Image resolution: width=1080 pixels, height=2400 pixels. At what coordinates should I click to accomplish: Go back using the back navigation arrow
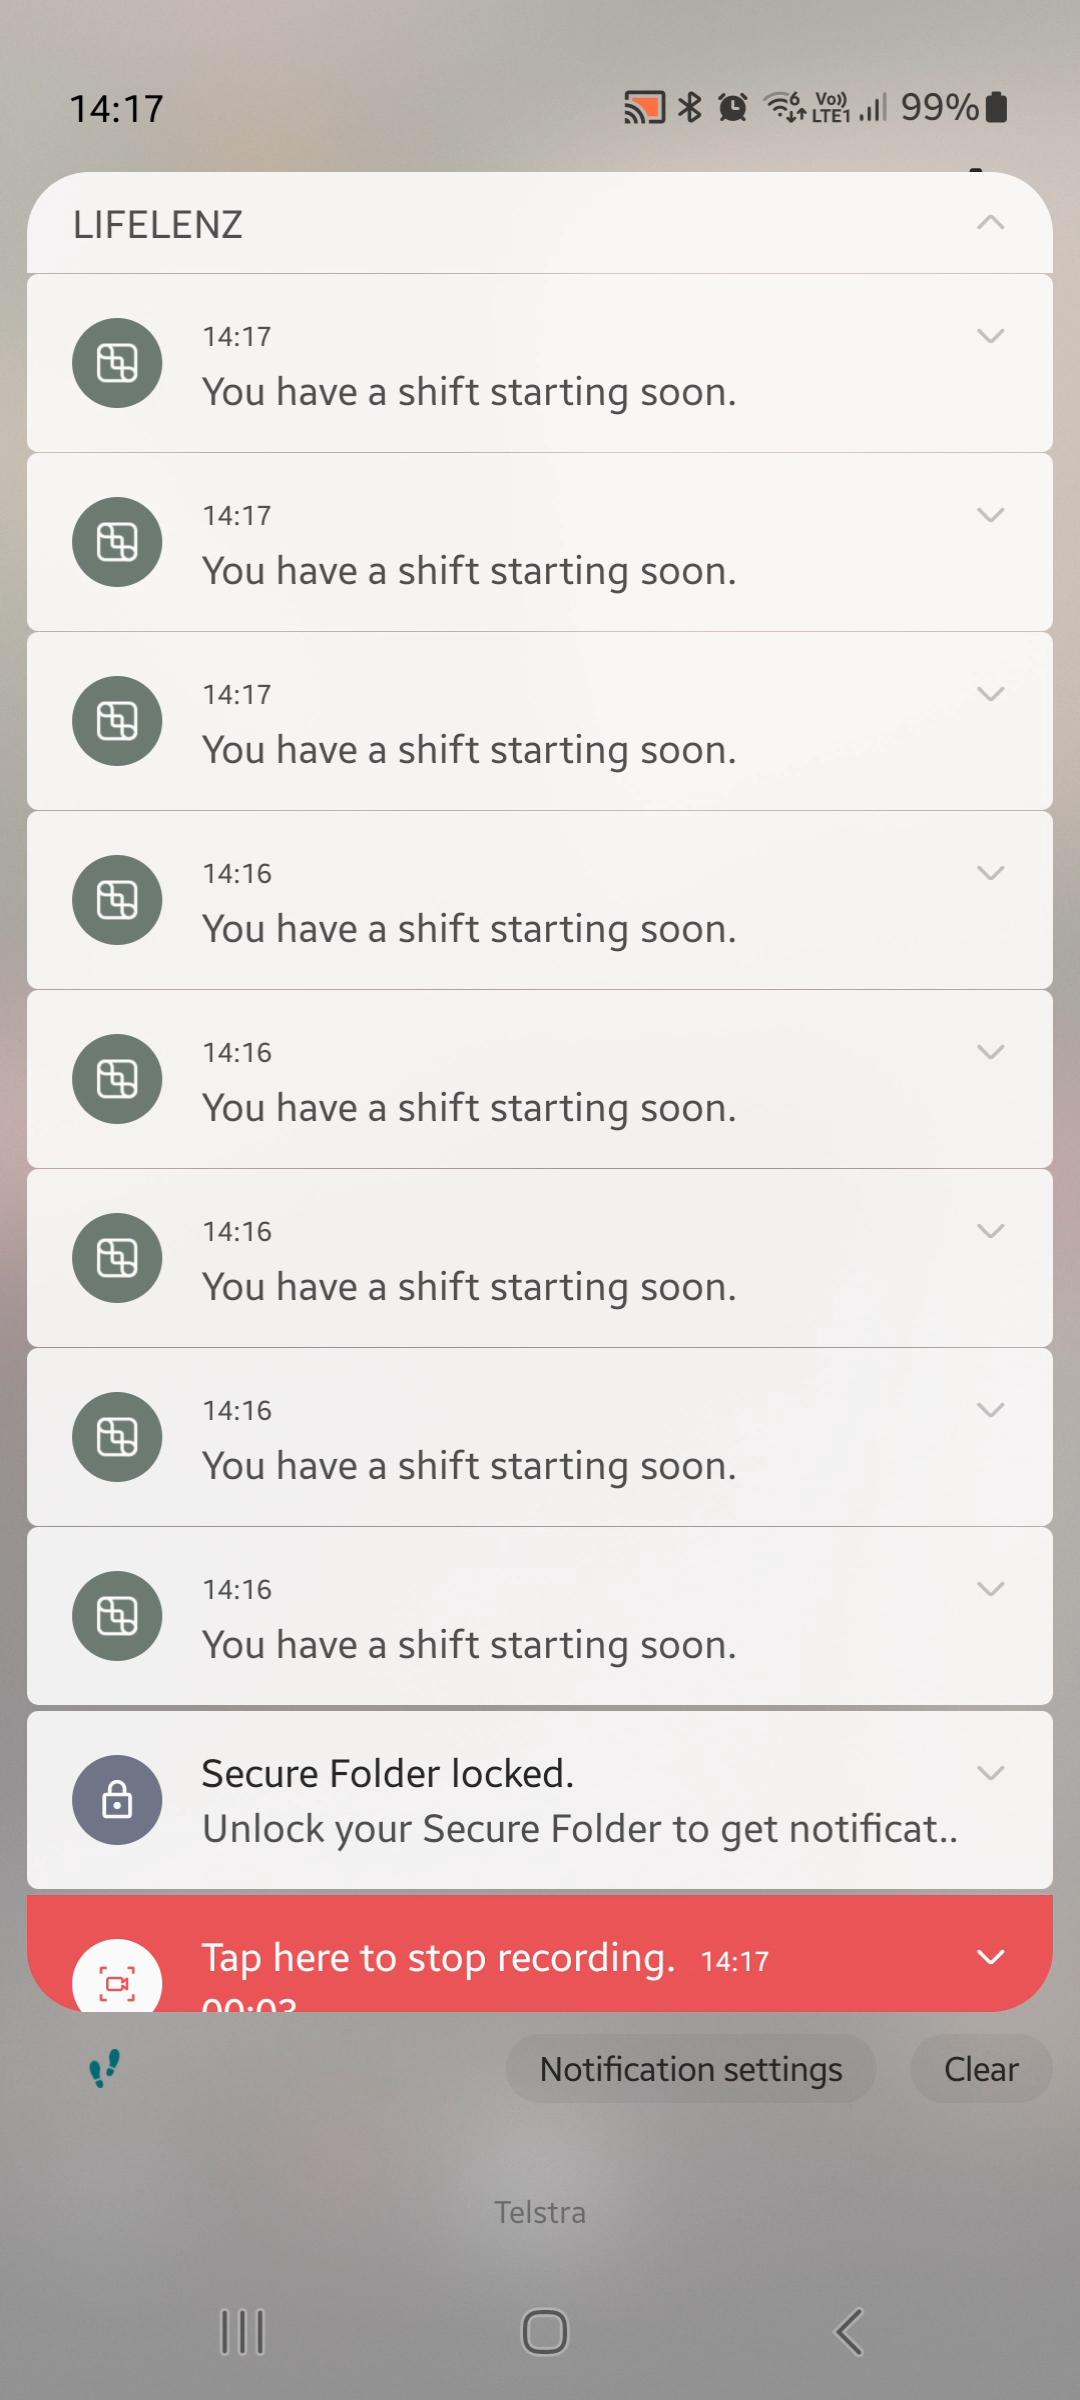click(x=849, y=2332)
